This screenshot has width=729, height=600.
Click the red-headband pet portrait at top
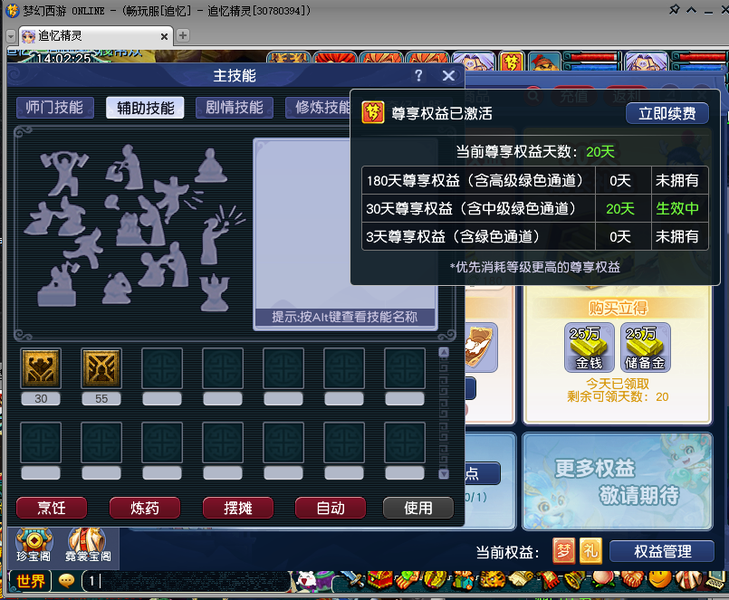[x=544, y=61]
